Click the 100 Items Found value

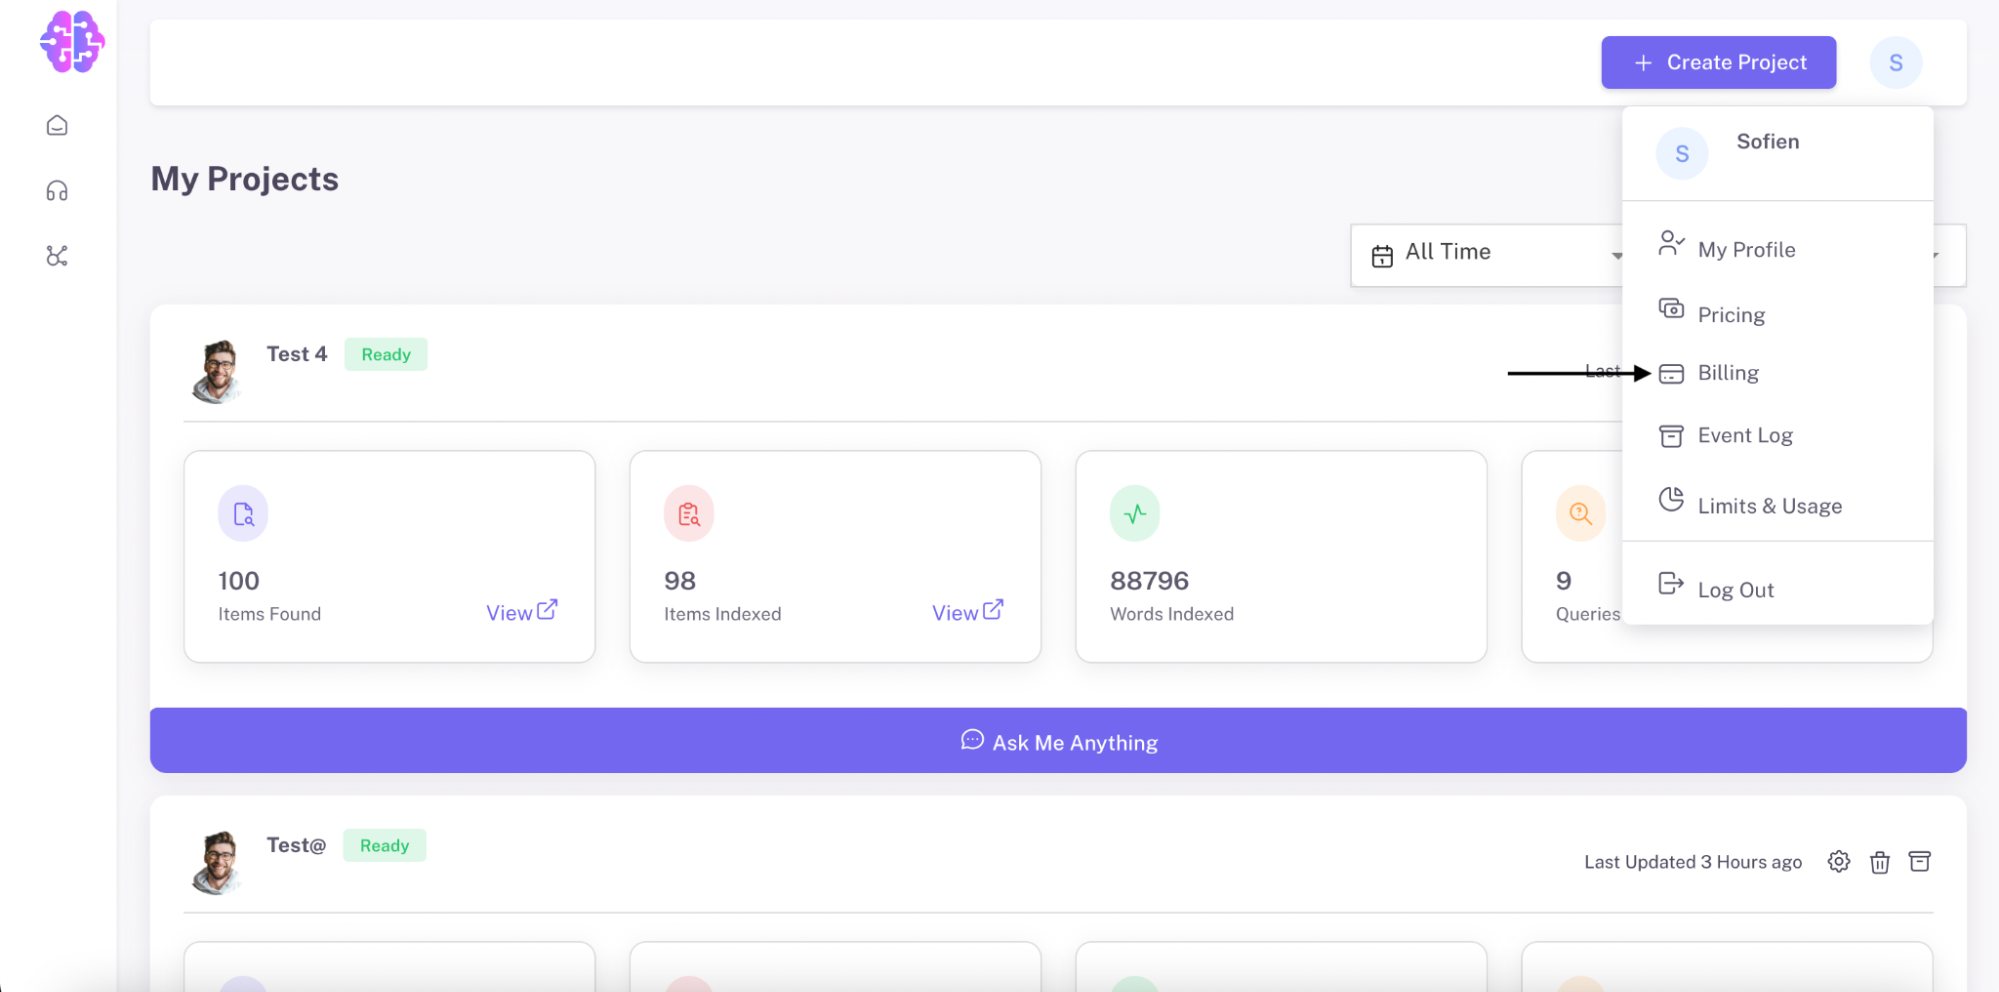tap(239, 581)
